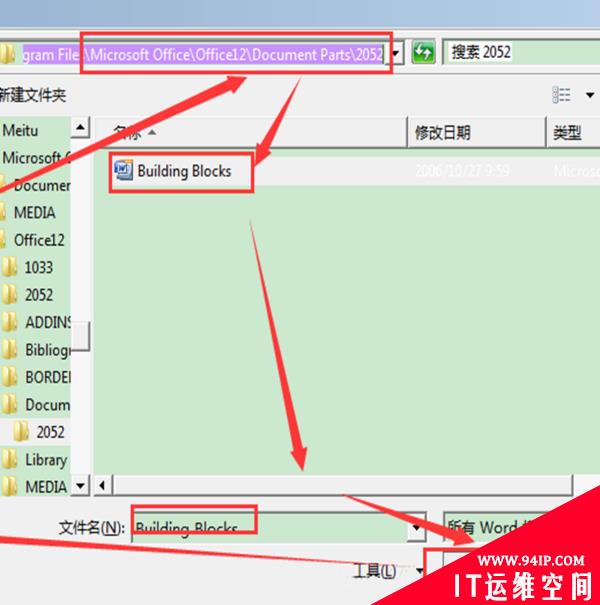
Task: Click the green refresh button beside address bar
Action: click(x=423, y=52)
